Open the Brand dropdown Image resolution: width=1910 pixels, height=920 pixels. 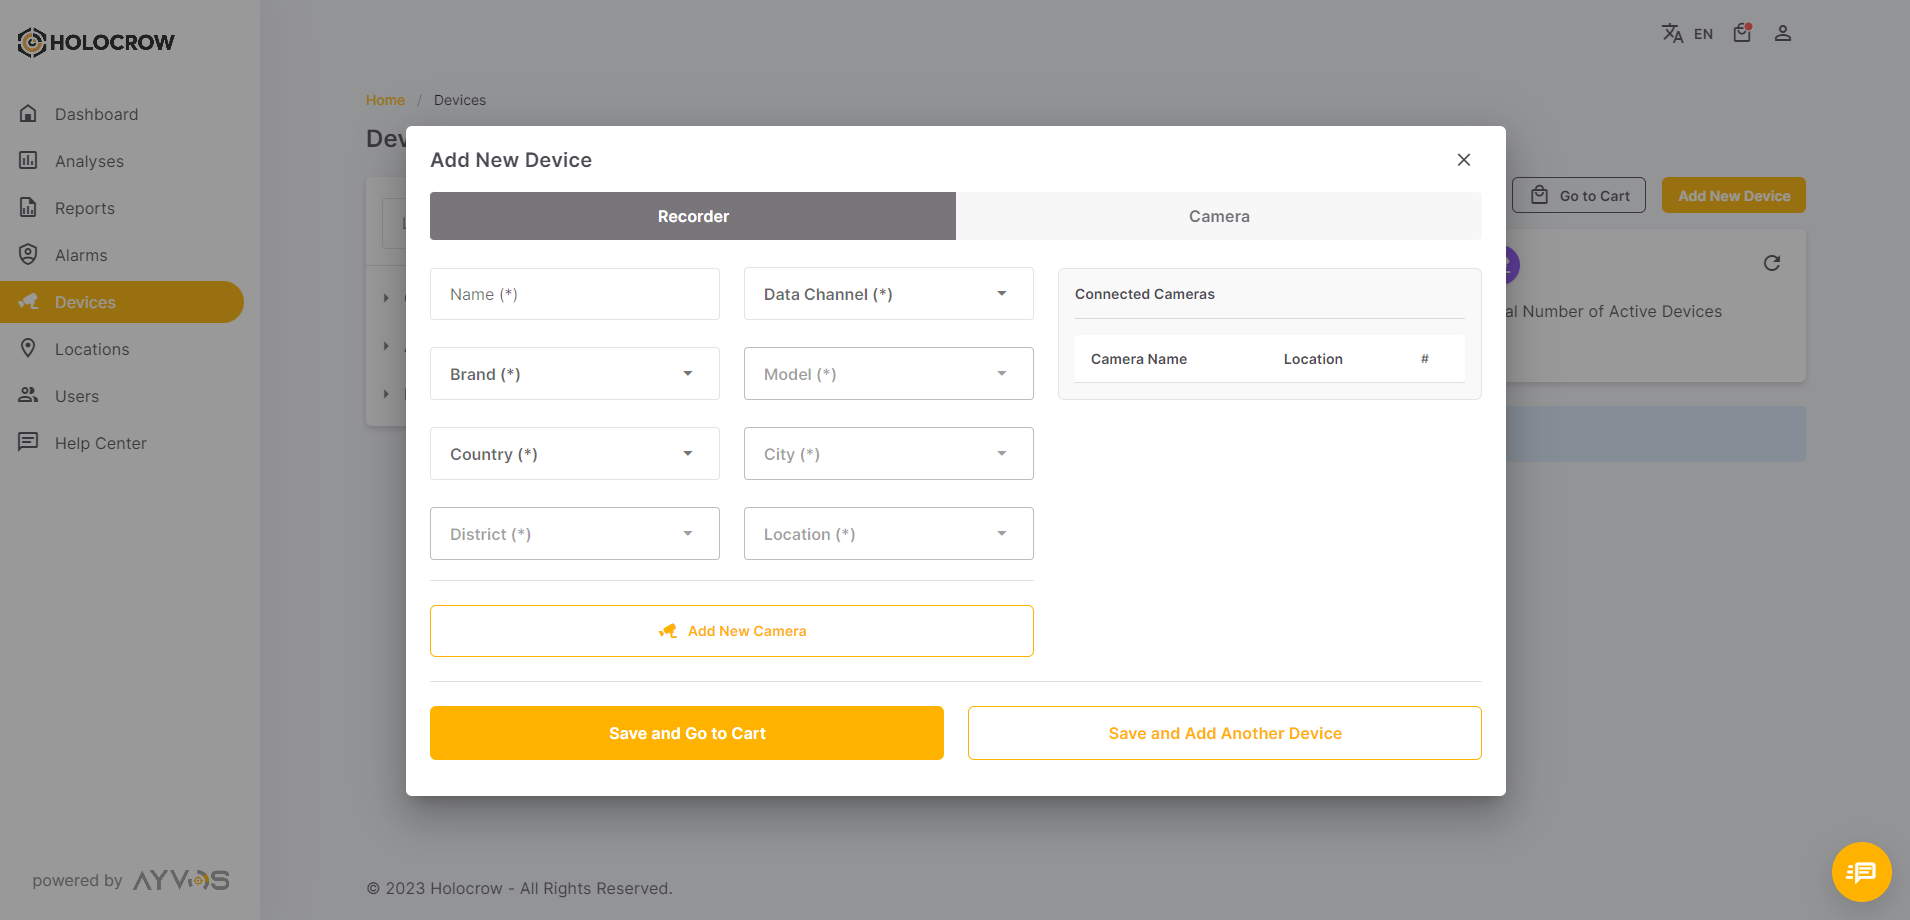574,374
